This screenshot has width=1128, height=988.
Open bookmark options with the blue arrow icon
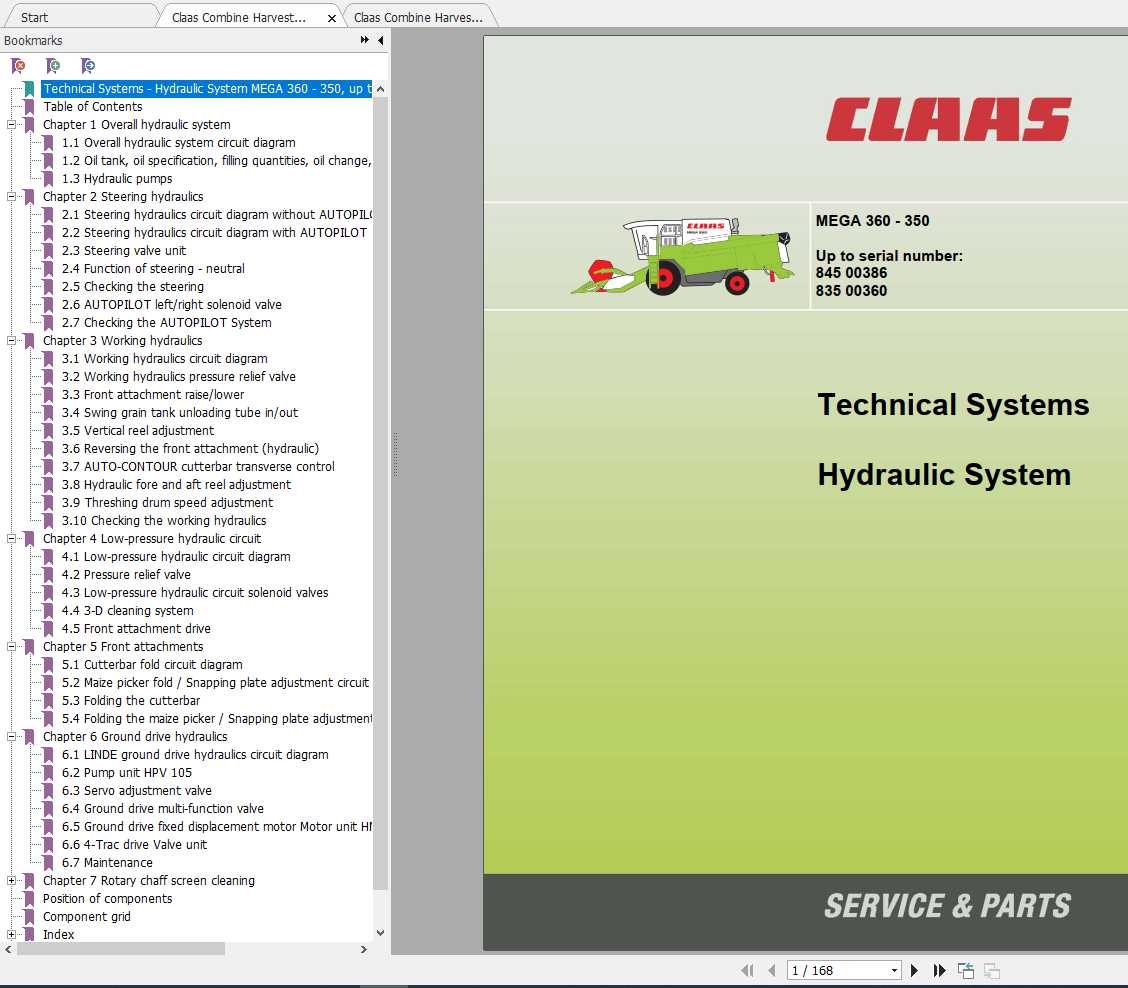[88, 65]
